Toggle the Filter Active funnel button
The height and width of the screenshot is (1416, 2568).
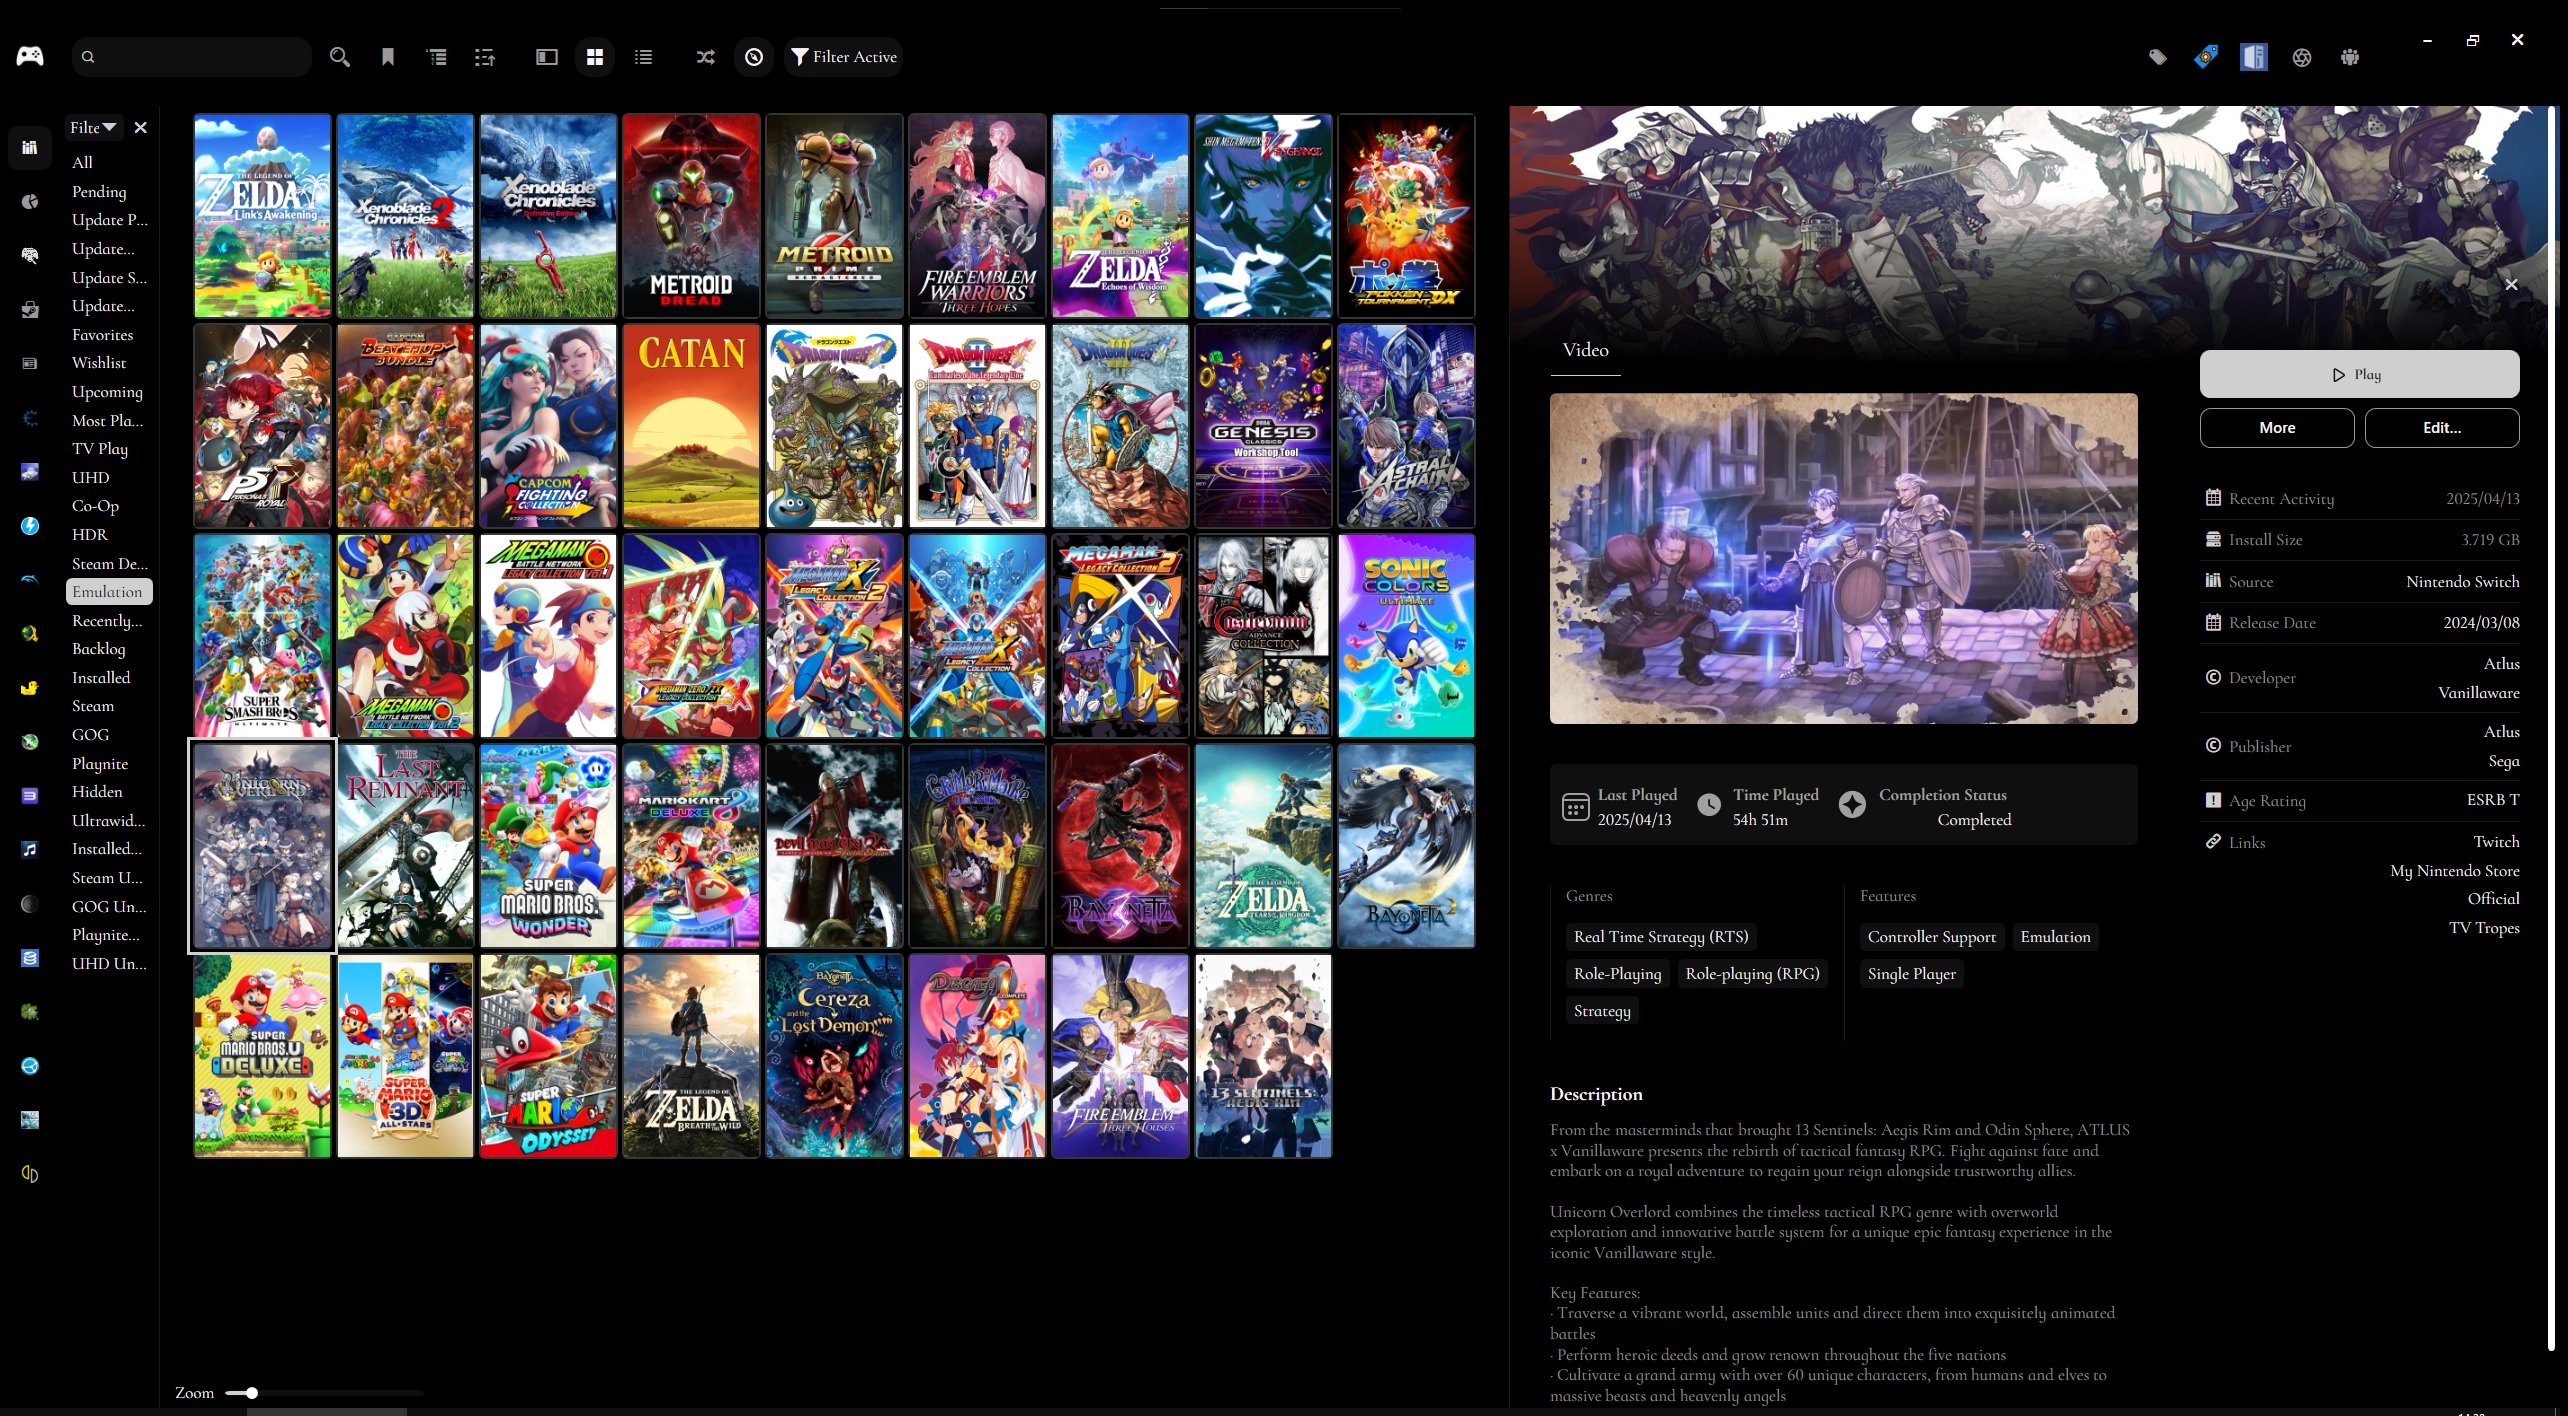click(843, 57)
